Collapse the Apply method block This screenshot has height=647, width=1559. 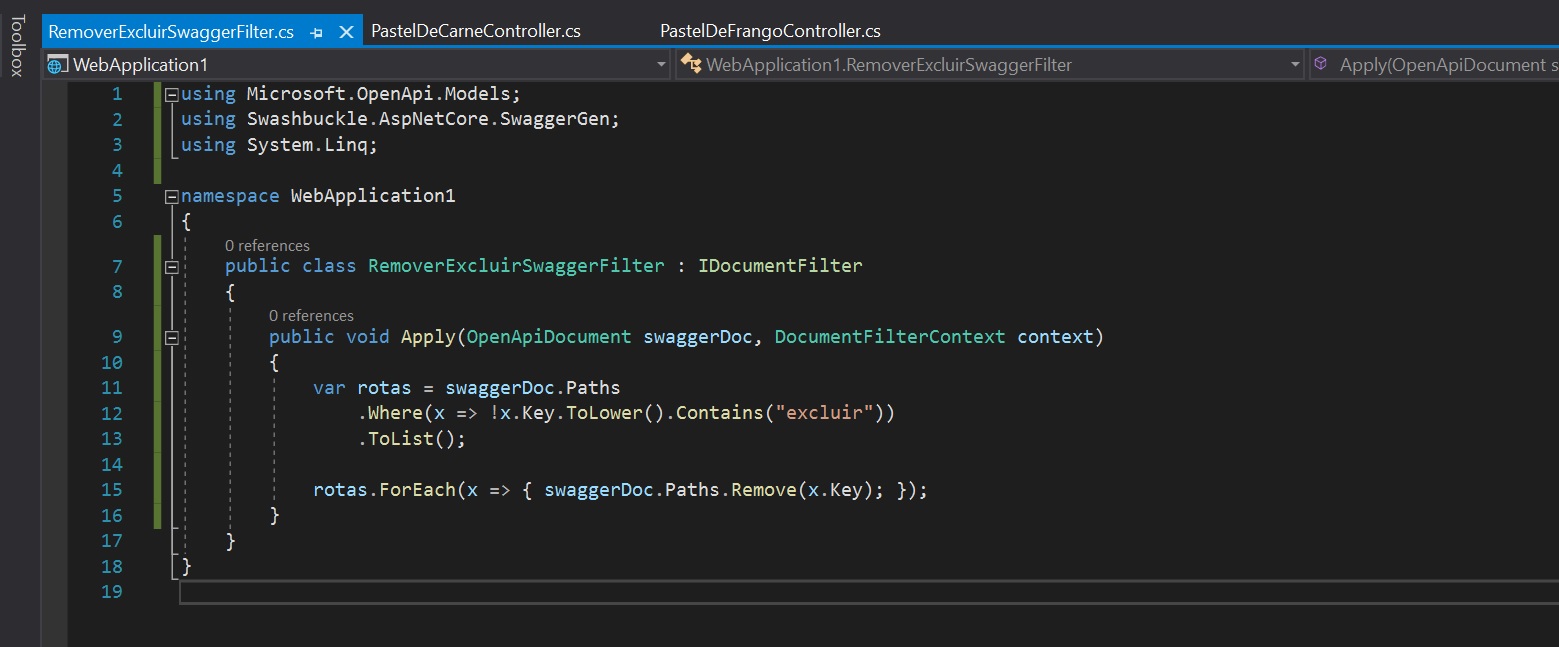pos(172,338)
